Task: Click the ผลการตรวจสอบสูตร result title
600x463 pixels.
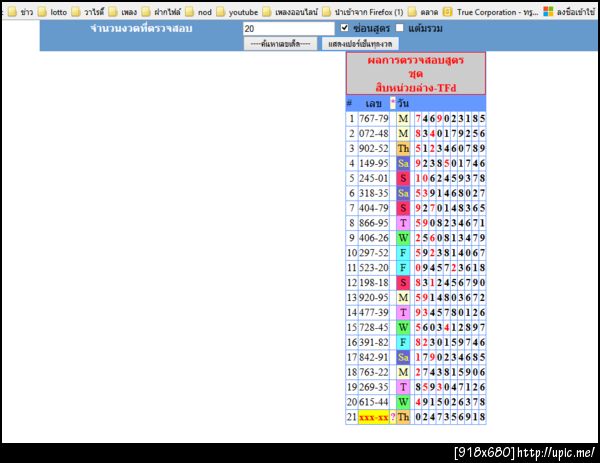Action: click(x=416, y=60)
